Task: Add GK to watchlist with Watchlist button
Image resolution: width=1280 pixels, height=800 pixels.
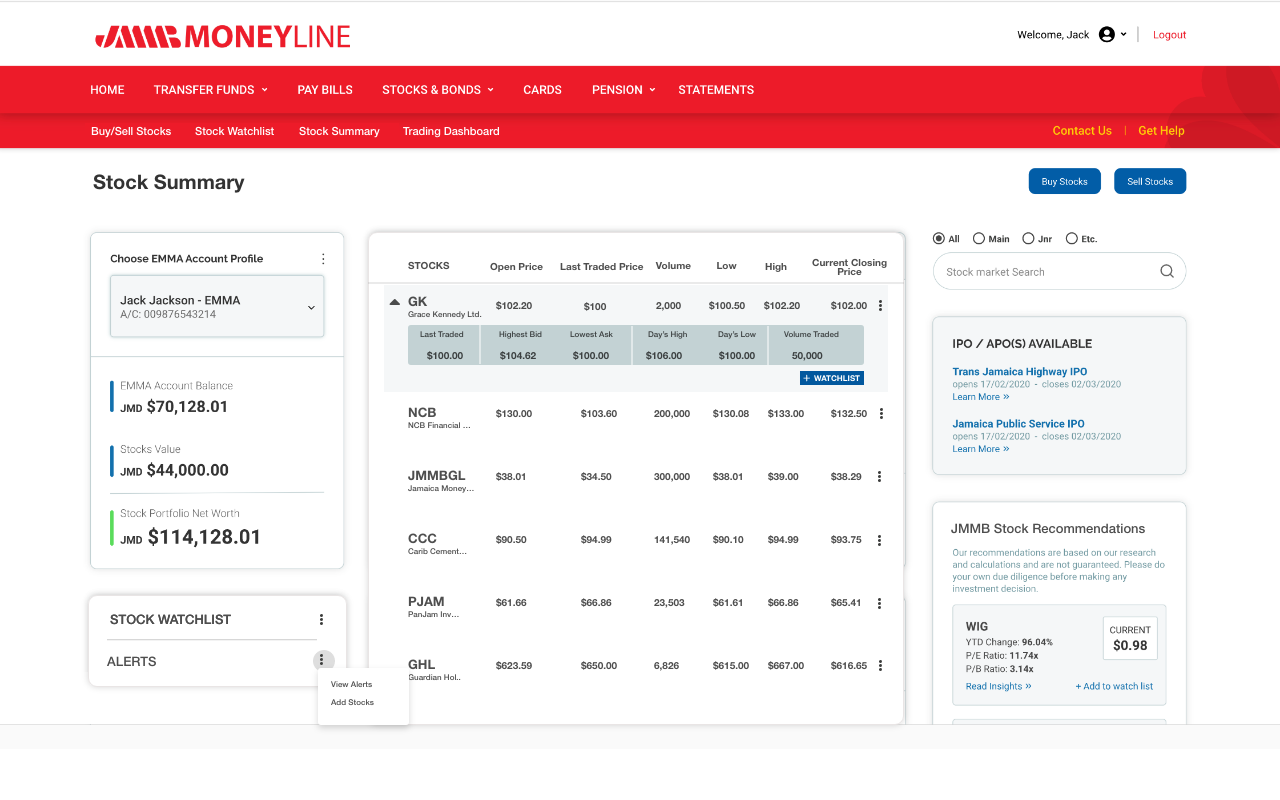Action: 831,378
